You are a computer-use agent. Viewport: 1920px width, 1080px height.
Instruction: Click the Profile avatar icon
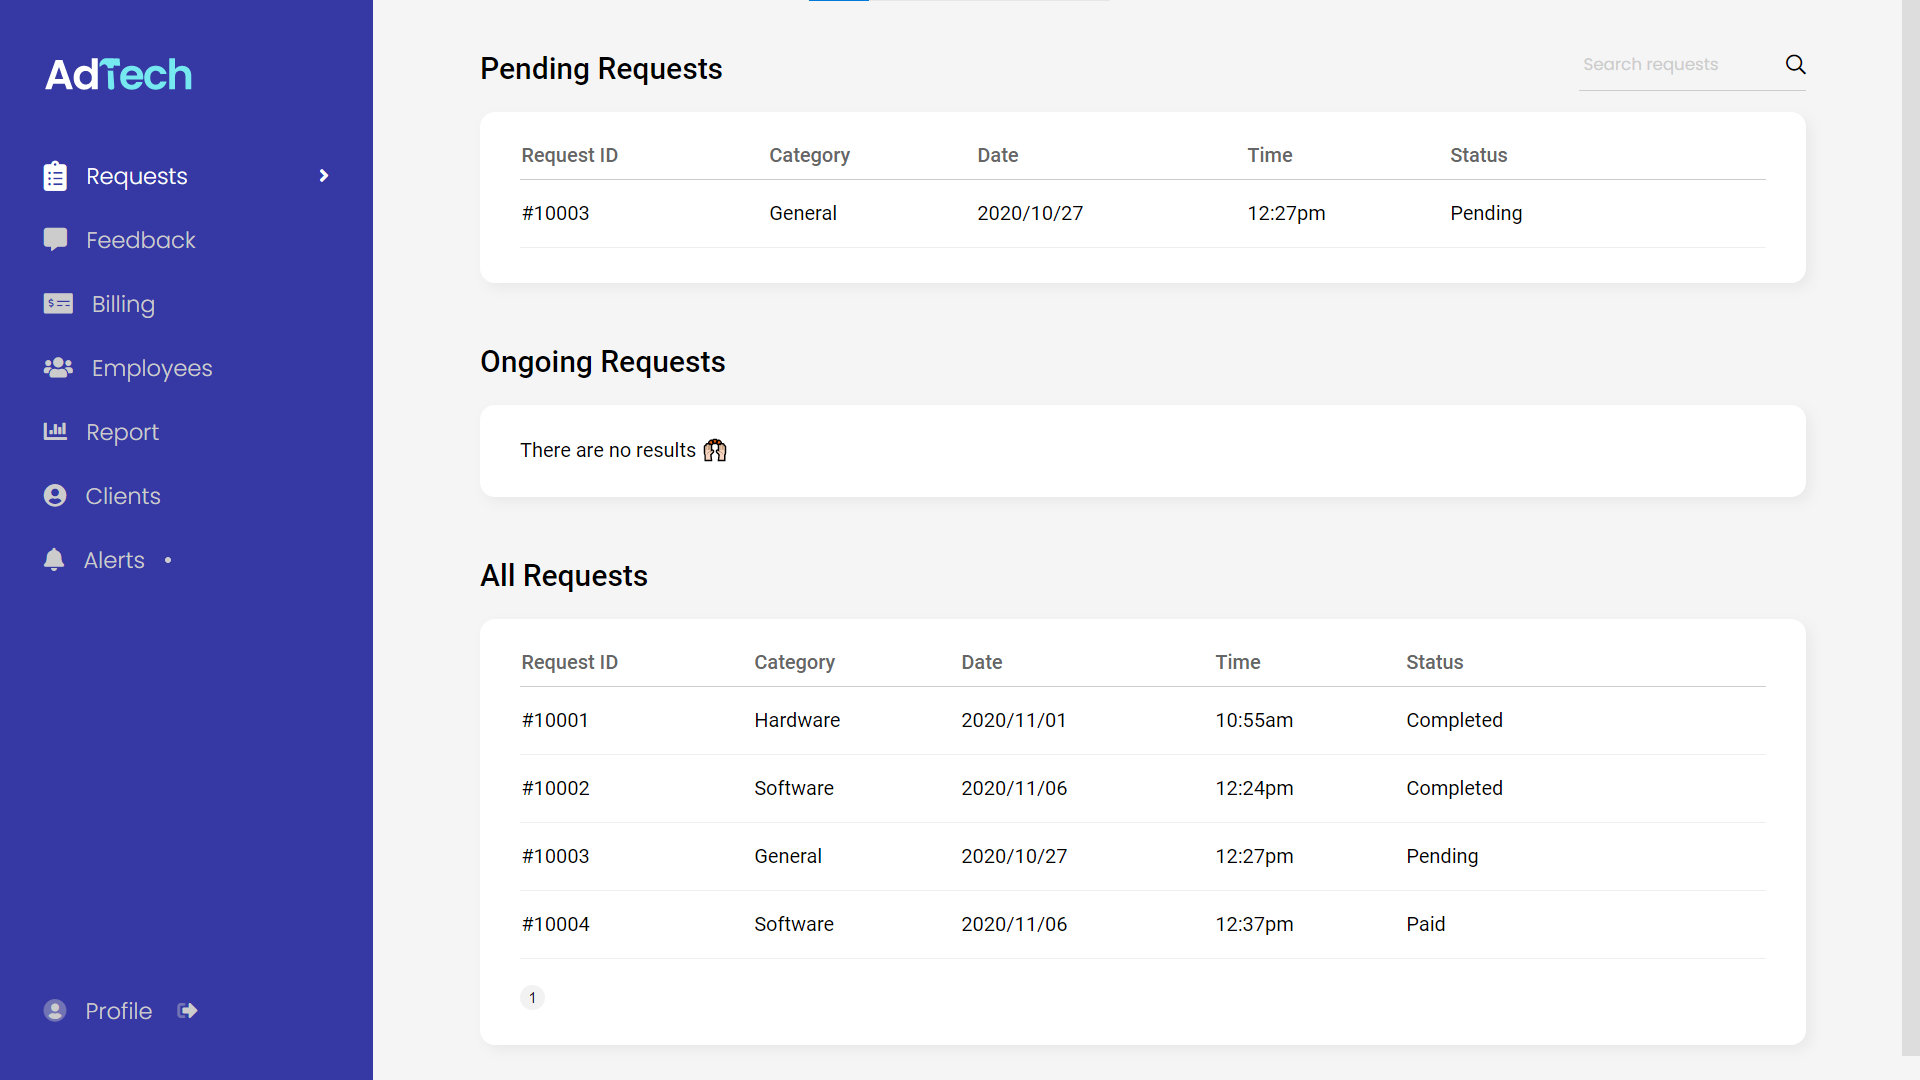[55, 1011]
